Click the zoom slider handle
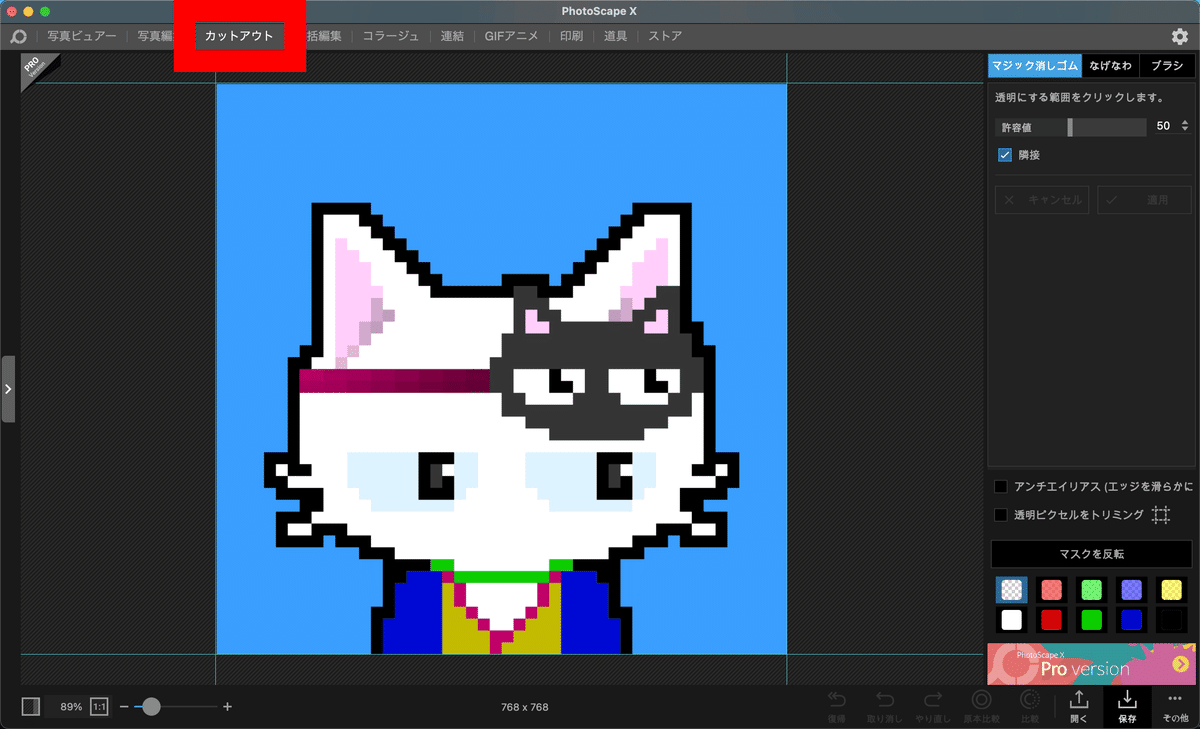The image size is (1200, 729). [151, 706]
